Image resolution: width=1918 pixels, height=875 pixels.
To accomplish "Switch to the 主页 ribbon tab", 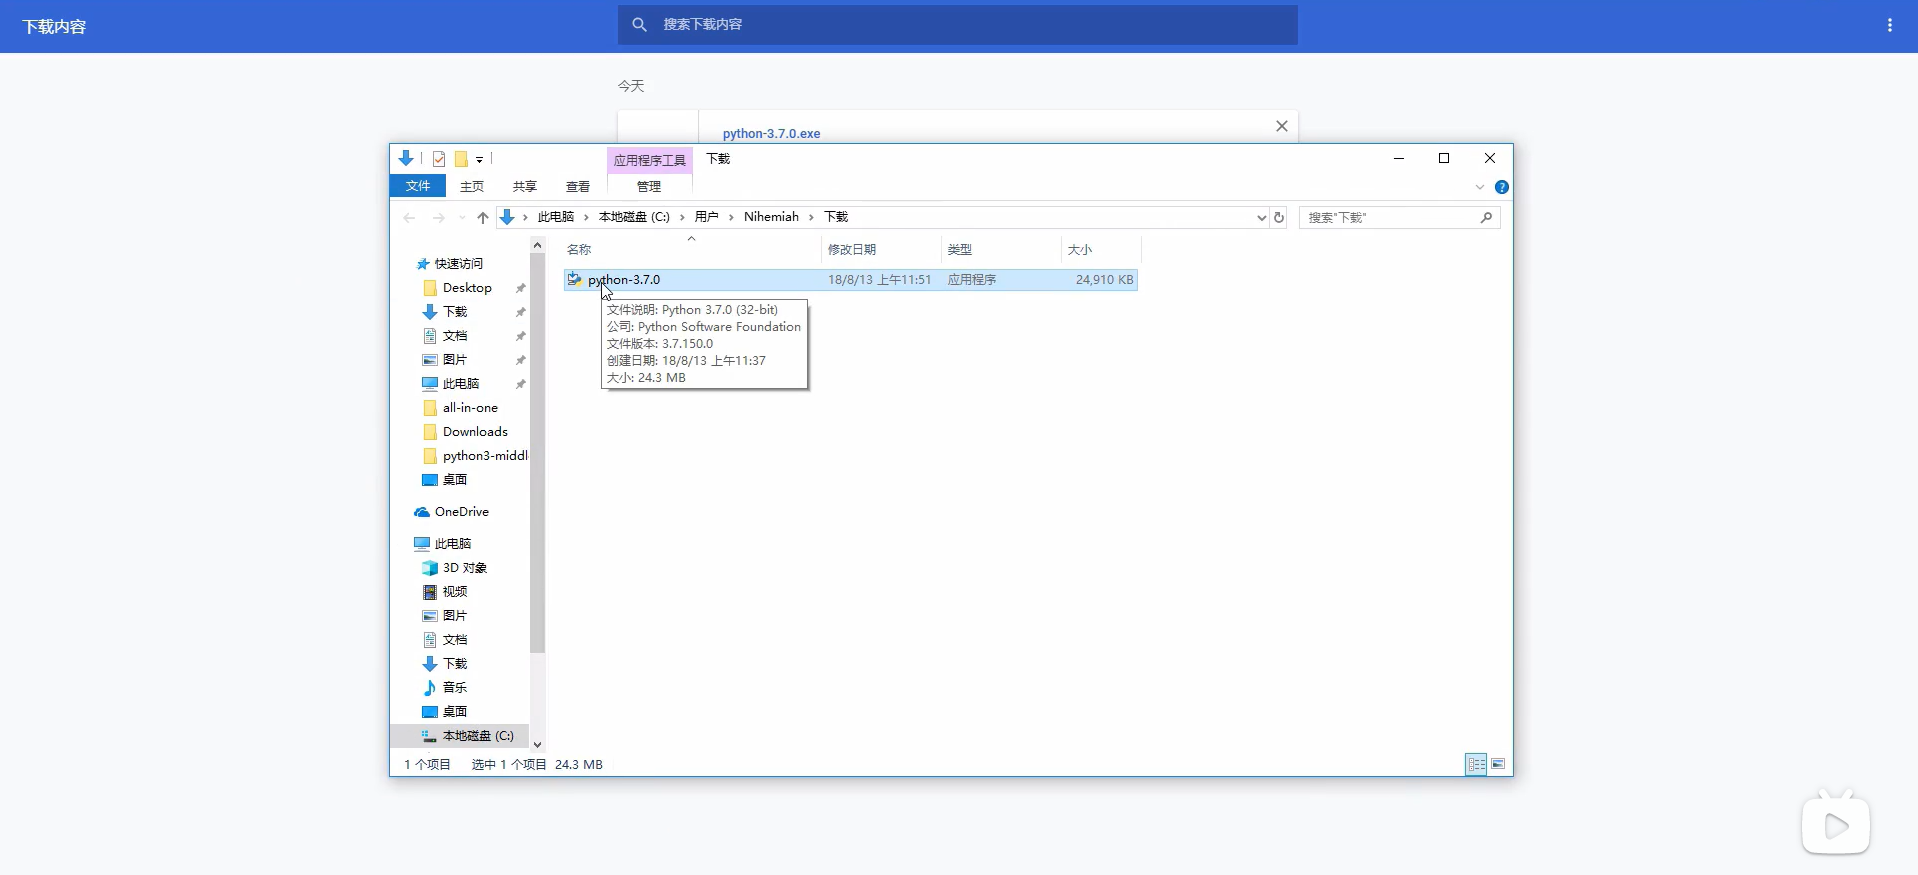I will 471,186.
